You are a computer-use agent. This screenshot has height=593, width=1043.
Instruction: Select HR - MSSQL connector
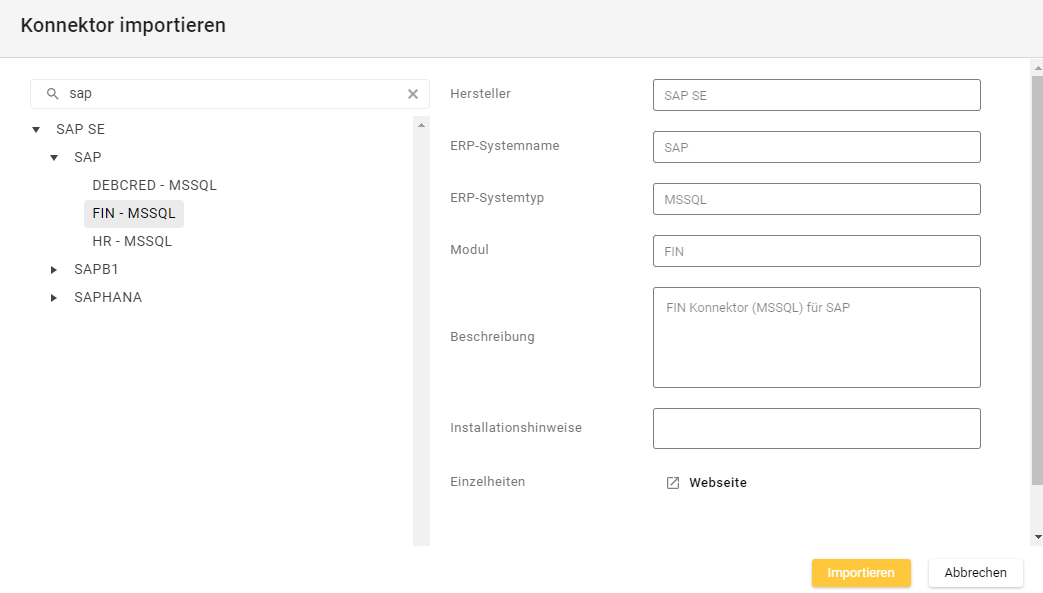click(132, 241)
